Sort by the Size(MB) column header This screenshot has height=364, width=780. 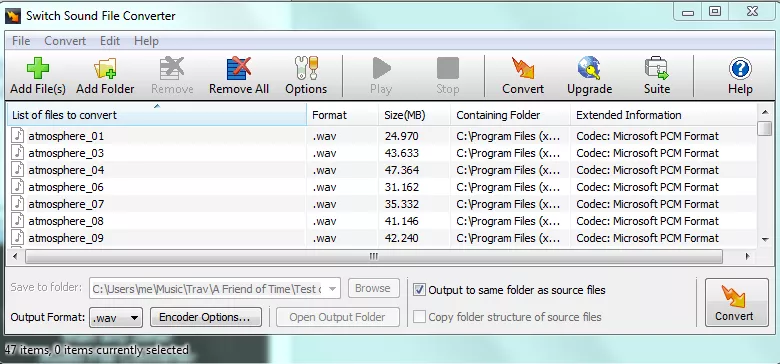pyautogui.click(x=414, y=115)
